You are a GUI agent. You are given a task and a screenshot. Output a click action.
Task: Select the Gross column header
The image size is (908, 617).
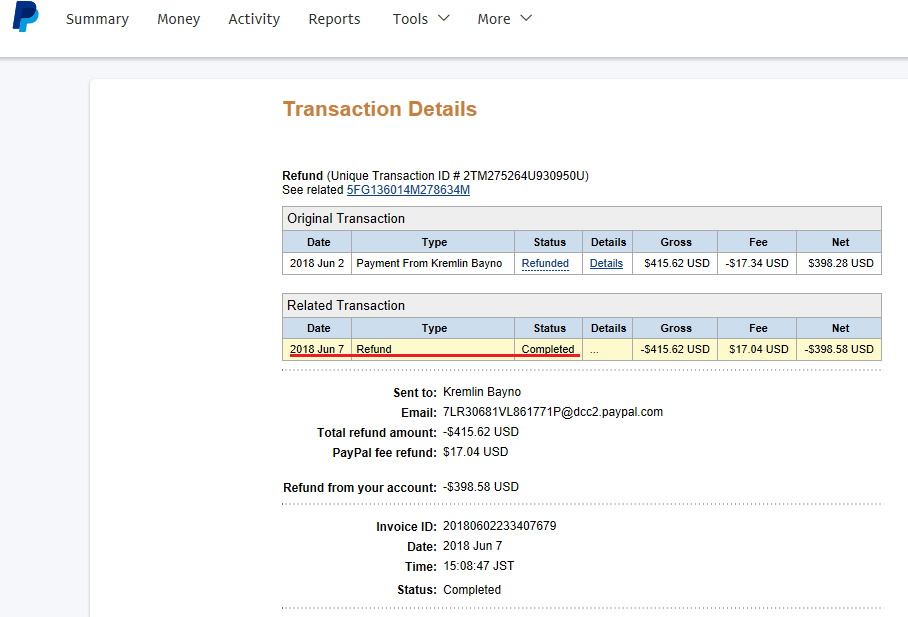(675, 242)
